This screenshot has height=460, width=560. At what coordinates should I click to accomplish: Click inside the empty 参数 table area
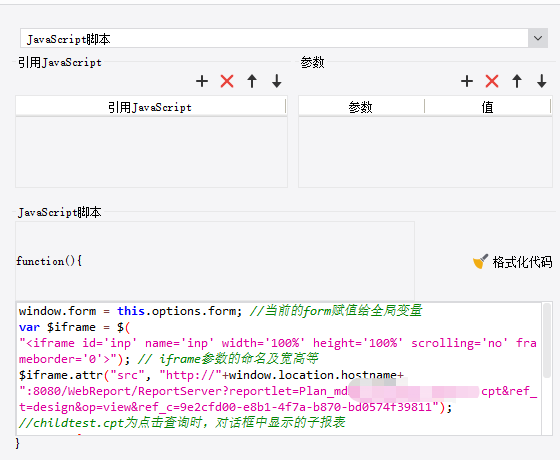425,152
